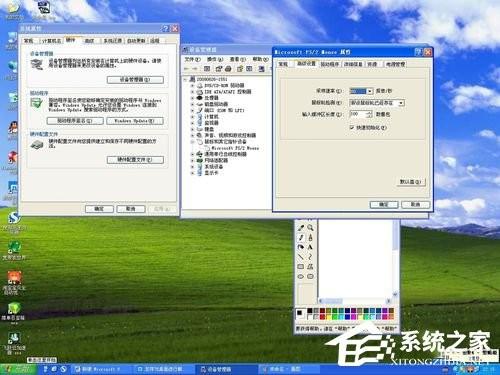Select the brush tool in Paint
The width and height of the screenshot is (500, 375).
(310, 238)
